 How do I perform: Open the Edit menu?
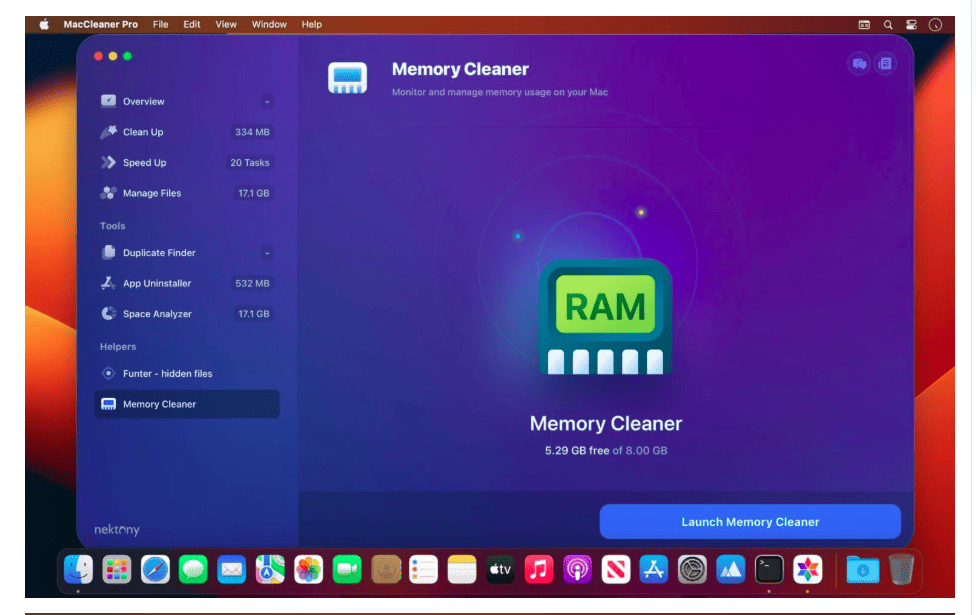pyautogui.click(x=192, y=24)
